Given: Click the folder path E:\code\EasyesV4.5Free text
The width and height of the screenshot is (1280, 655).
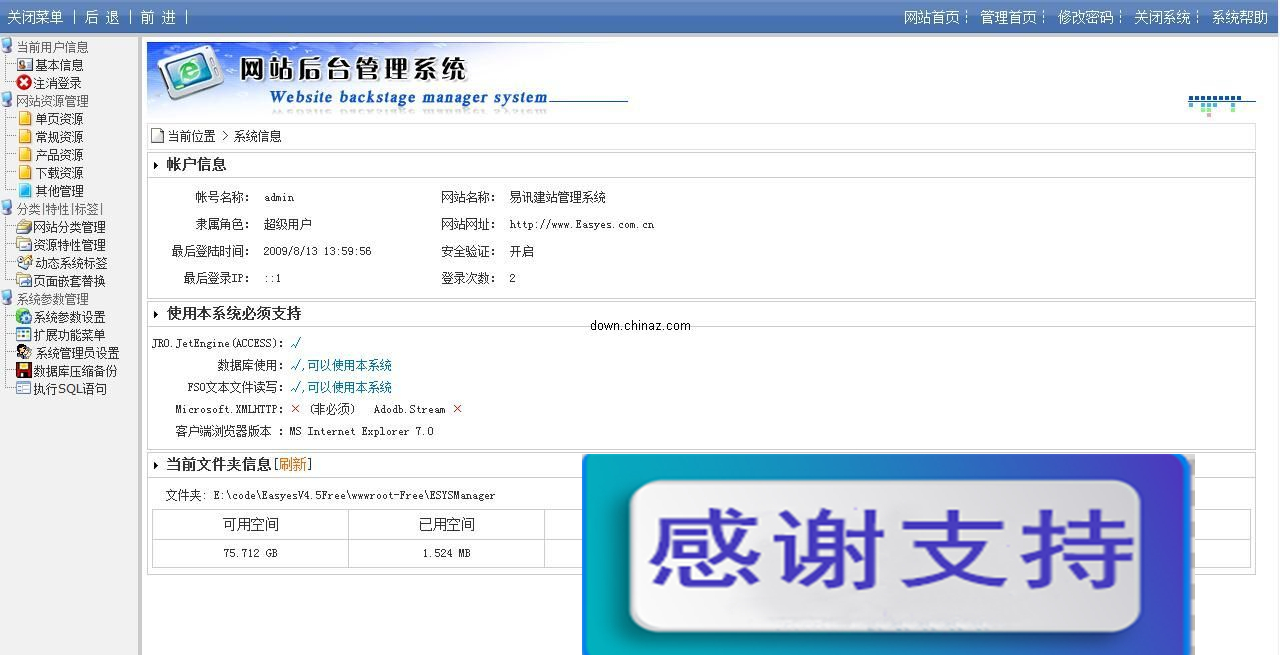Looking at the screenshot, I should coord(354,496).
